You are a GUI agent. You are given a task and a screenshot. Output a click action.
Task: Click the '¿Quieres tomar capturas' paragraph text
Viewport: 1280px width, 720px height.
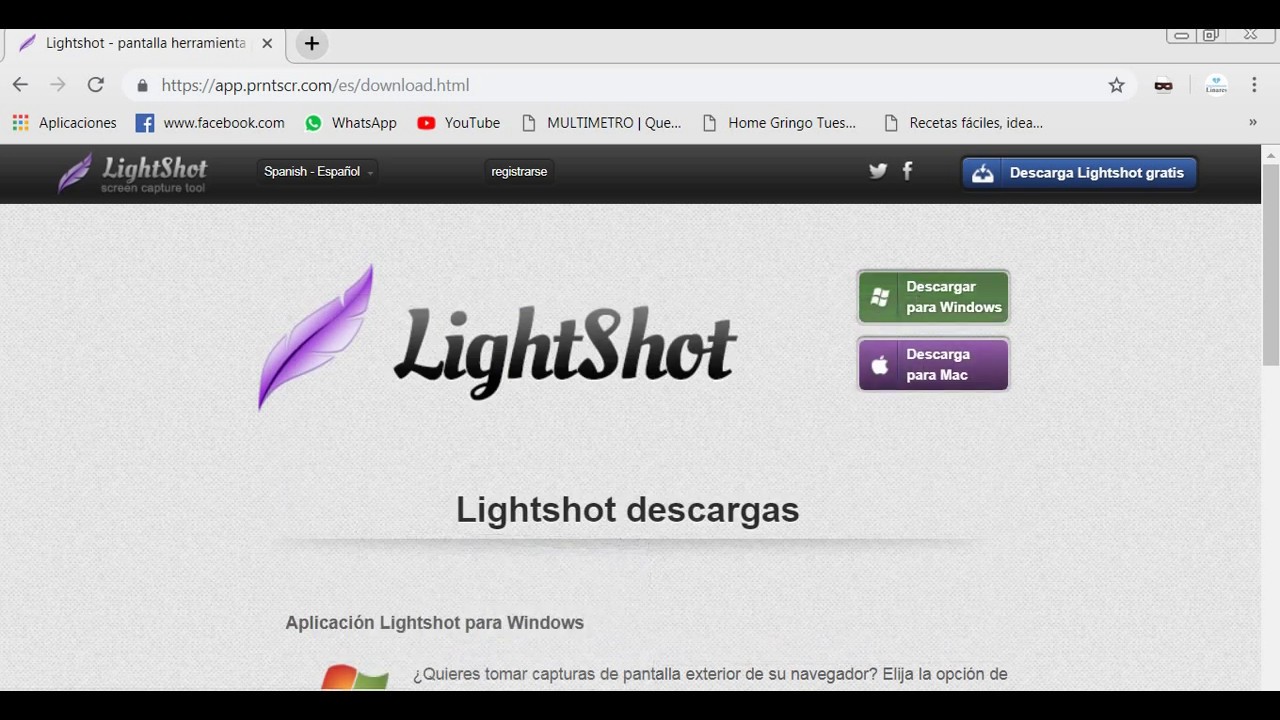[x=710, y=674]
